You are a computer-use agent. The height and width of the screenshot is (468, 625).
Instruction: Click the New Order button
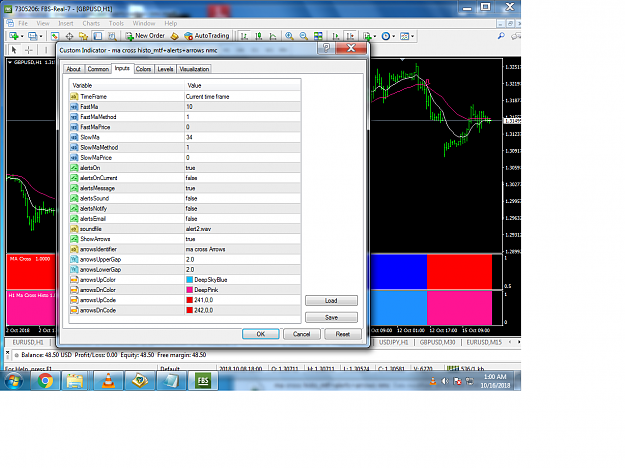[145, 36]
